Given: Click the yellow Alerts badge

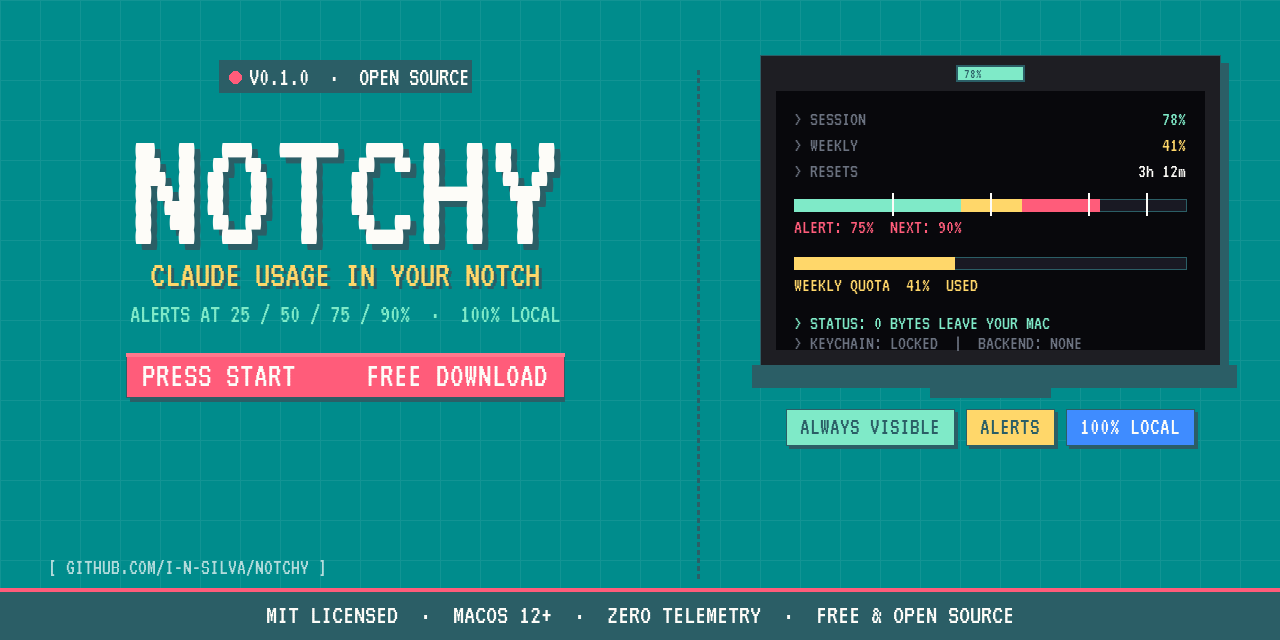Looking at the screenshot, I should [1010, 427].
